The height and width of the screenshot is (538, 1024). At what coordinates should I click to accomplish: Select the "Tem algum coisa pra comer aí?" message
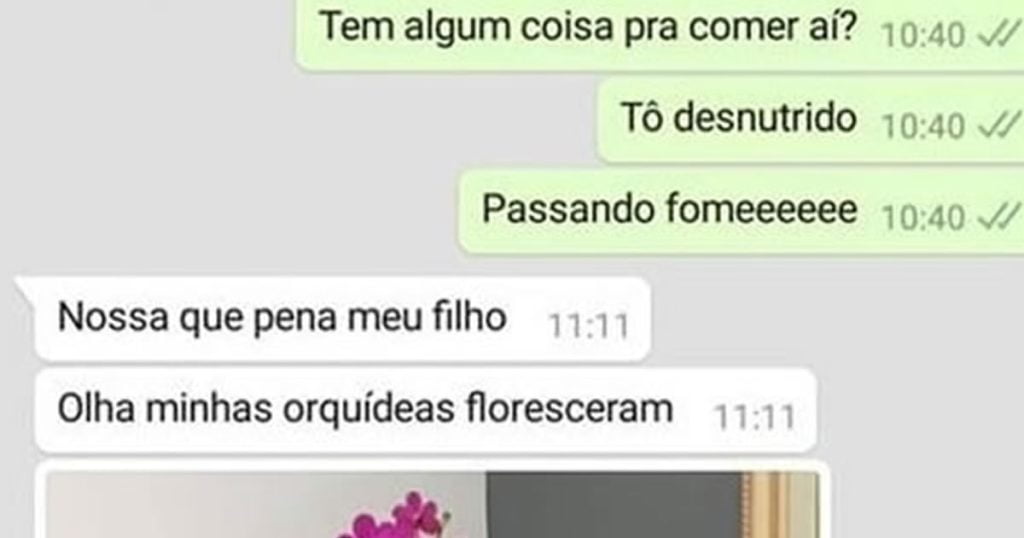coord(660,33)
